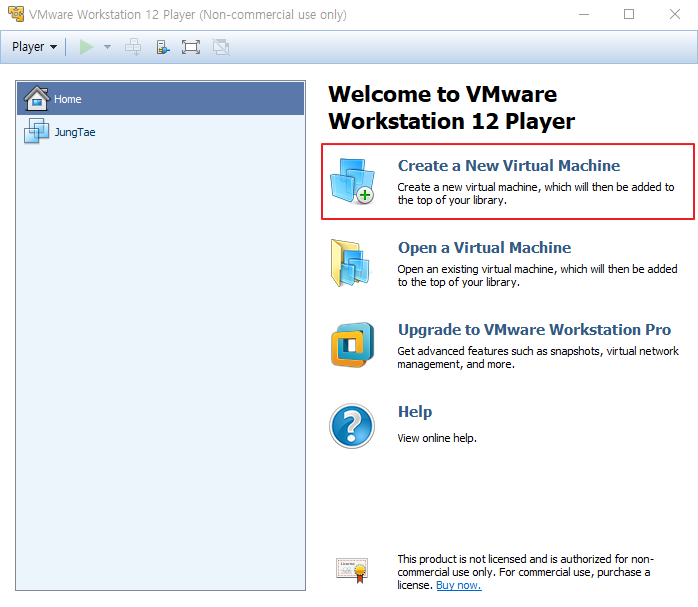Expand the power options arrow beside play
Screen dimensions: 698x607
point(107,47)
